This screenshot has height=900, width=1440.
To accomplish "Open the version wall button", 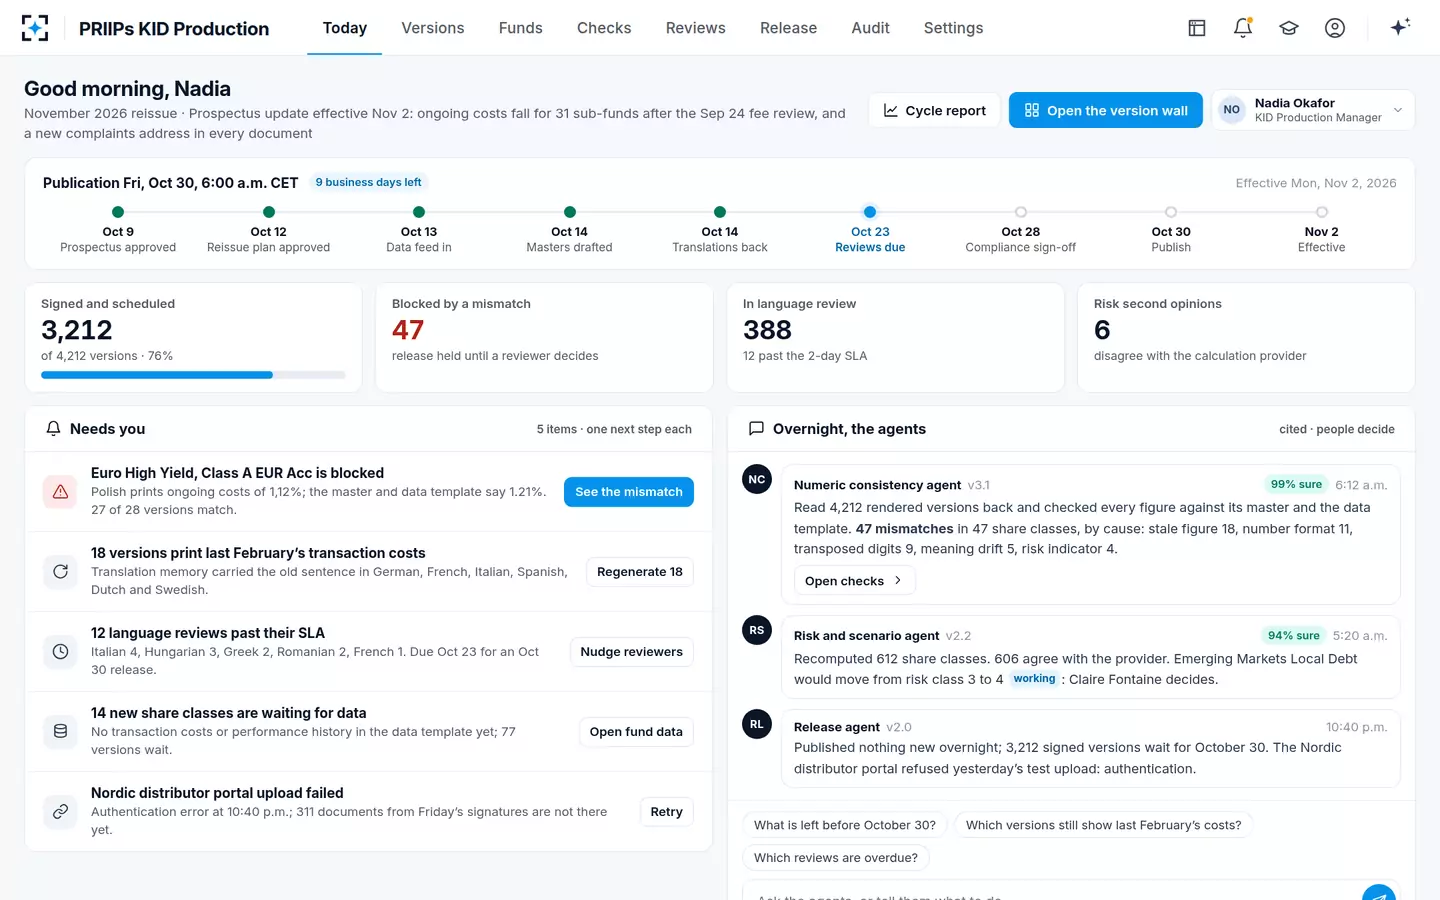I will [1105, 110].
